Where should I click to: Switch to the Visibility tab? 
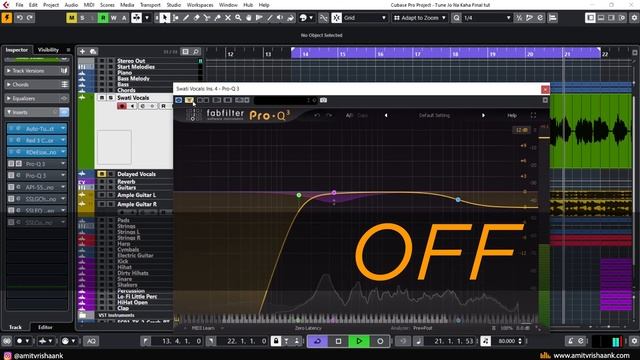click(48, 50)
